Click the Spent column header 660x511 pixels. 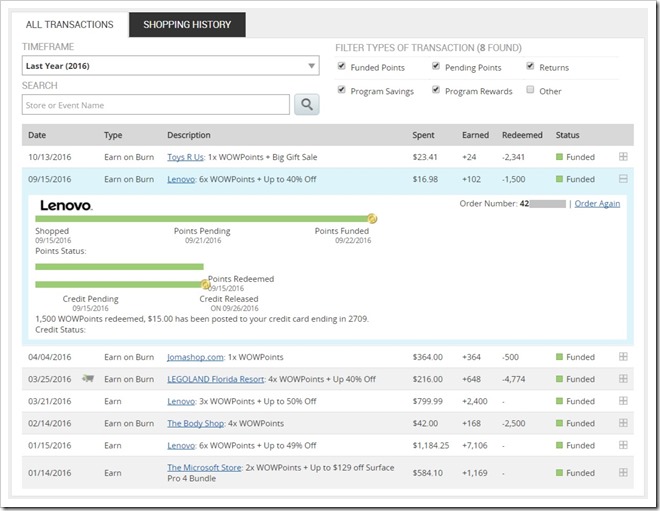click(423, 135)
